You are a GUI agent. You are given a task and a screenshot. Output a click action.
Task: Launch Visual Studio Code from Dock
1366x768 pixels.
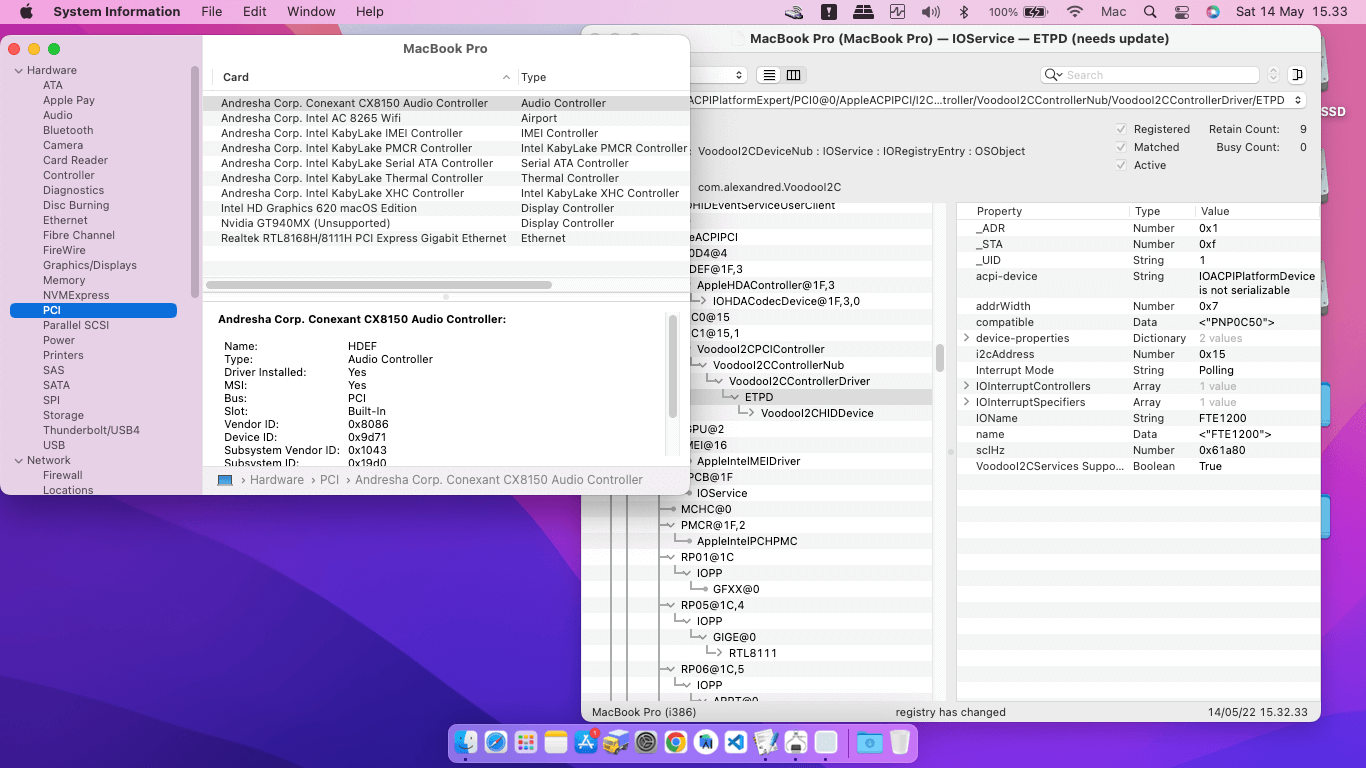click(736, 742)
